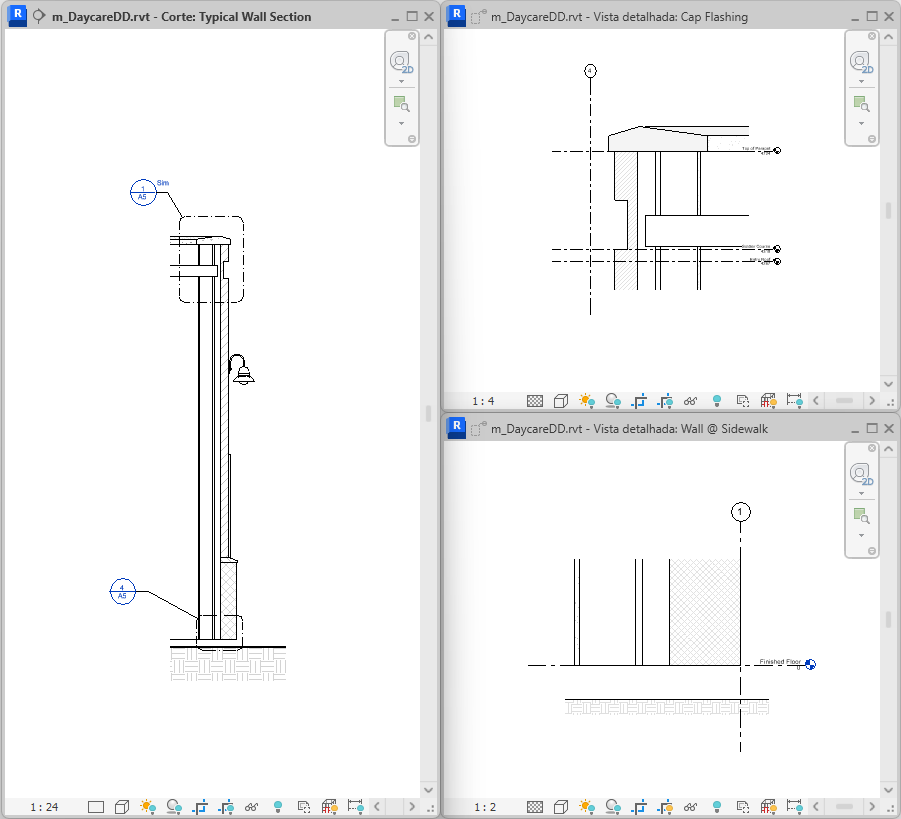Open Detail Level in Wall @ Sidewalk view
The image size is (901, 819).
tap(535, 807)
